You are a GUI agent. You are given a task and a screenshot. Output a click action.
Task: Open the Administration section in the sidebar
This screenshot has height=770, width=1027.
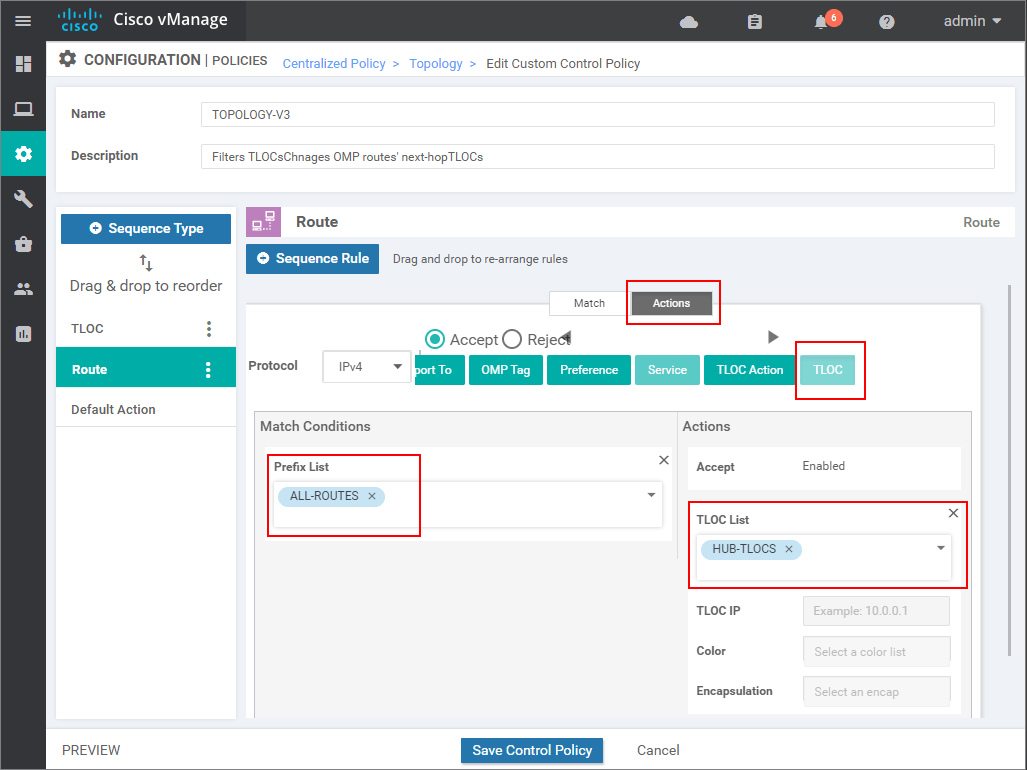(23, 288)
